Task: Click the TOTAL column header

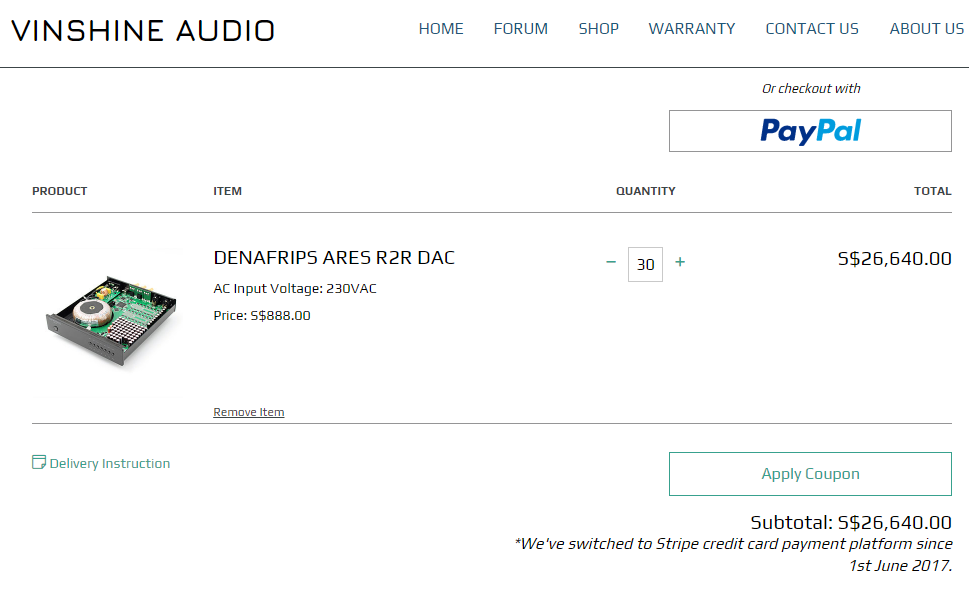Action: [x=933, y=192]
